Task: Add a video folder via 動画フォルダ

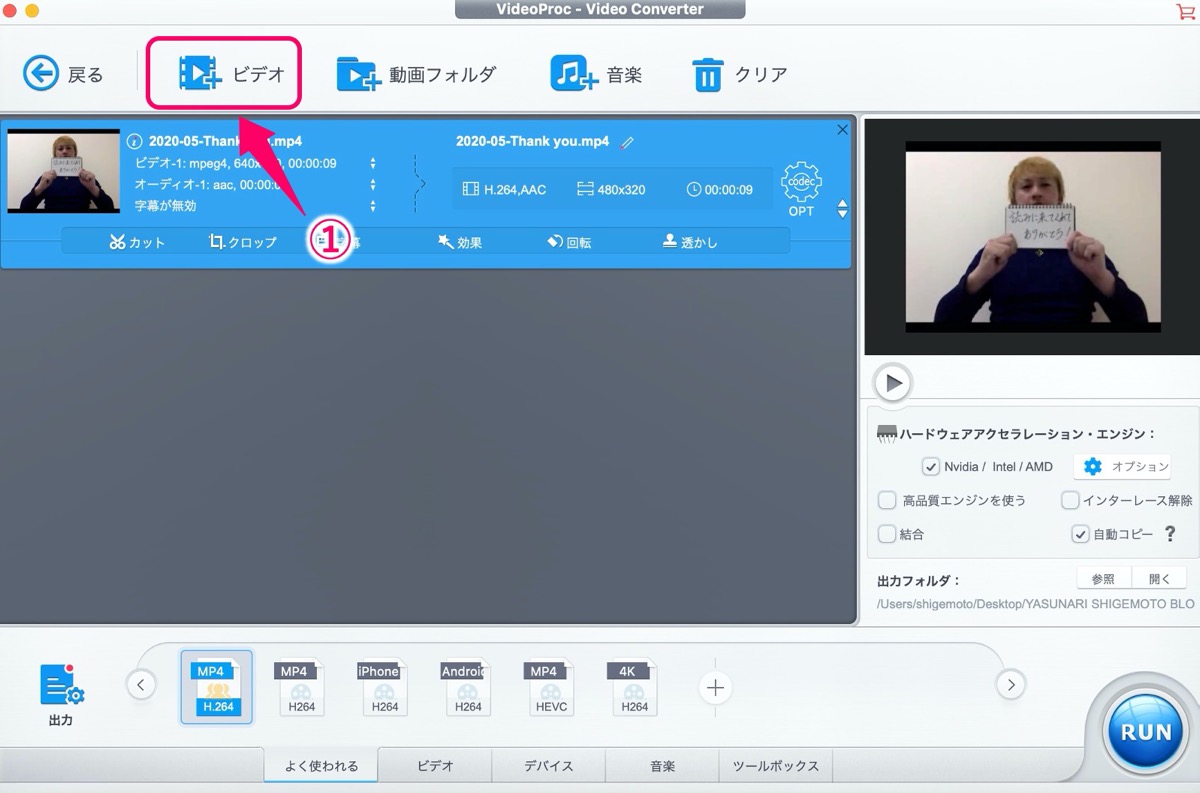Action: click(416, 74)
